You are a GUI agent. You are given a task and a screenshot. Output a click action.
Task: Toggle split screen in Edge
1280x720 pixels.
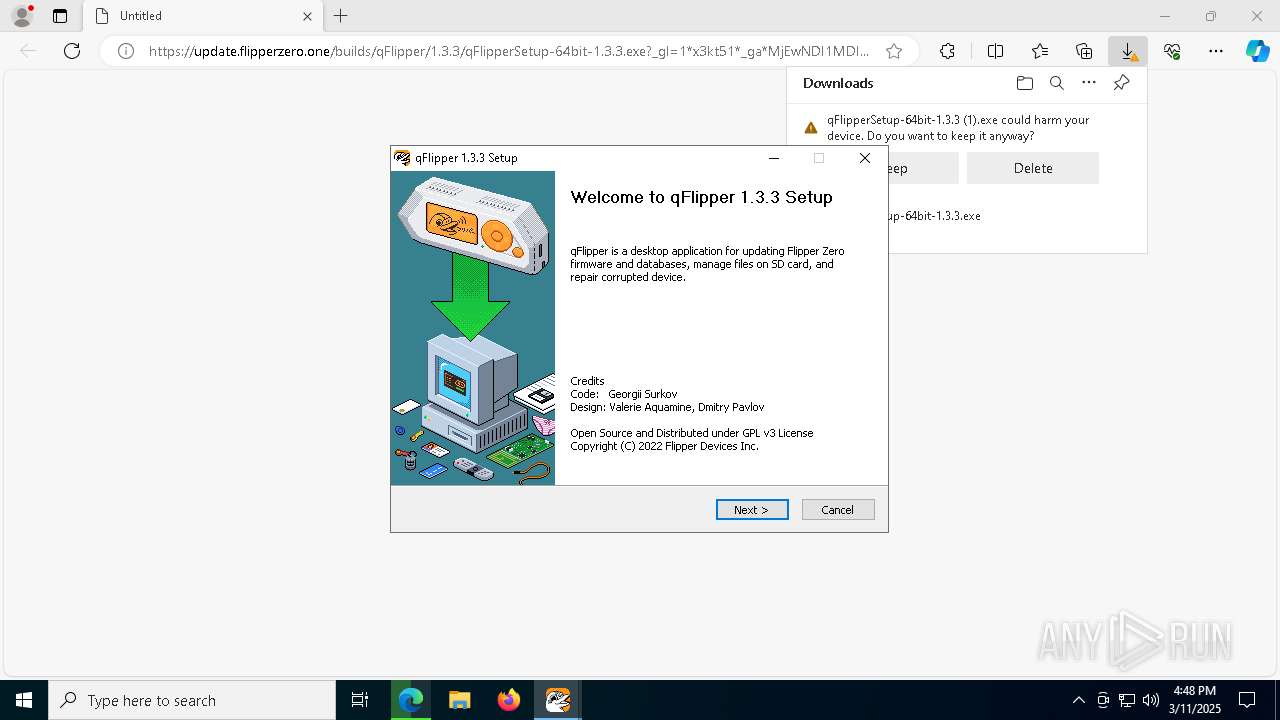pos(995,51)
